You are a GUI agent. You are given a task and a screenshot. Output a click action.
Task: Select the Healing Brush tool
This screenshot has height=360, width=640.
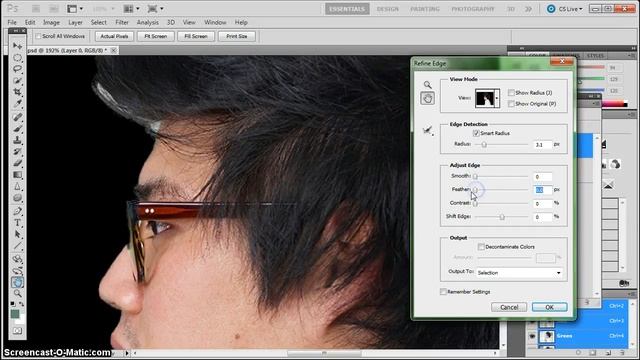[17, 117]
